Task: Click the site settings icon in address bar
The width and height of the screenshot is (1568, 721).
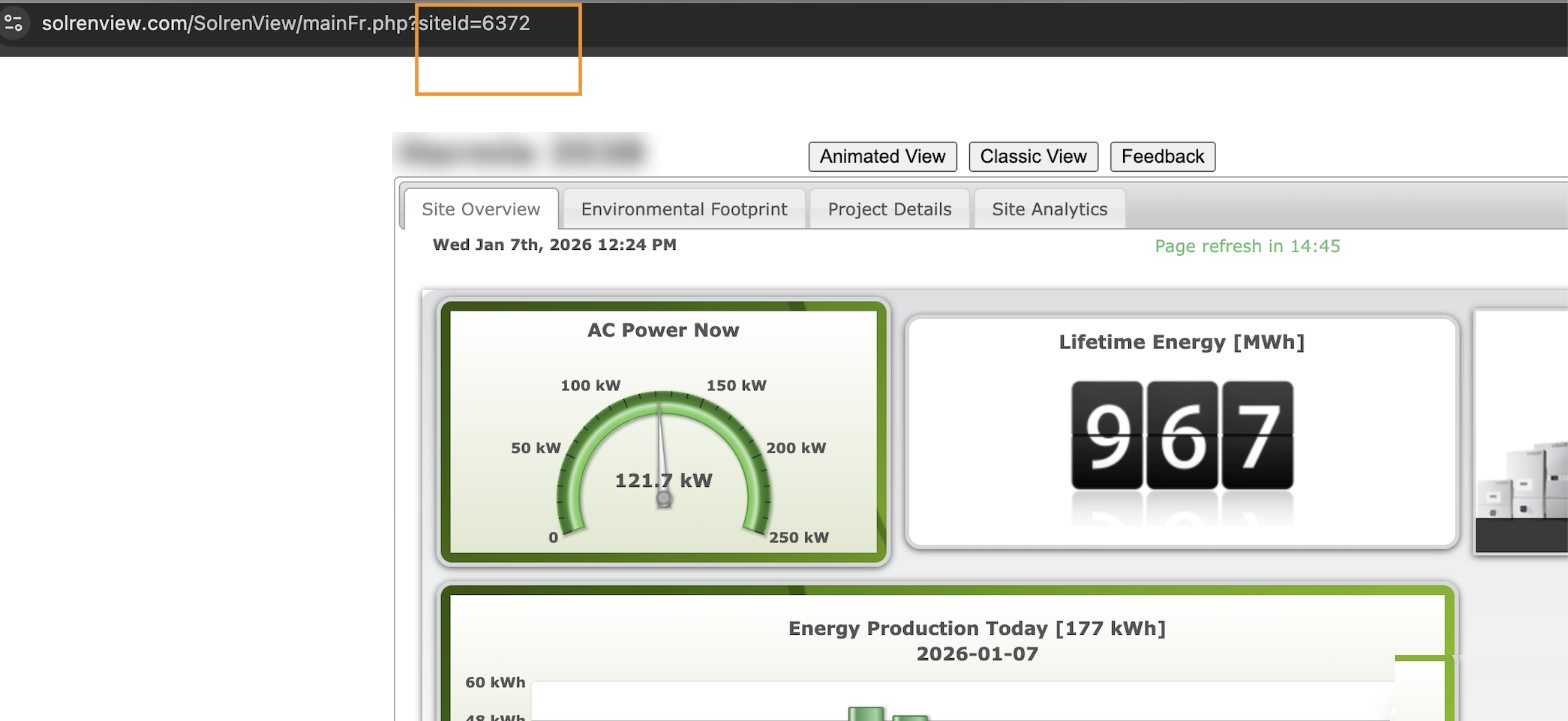Action: 13,23
